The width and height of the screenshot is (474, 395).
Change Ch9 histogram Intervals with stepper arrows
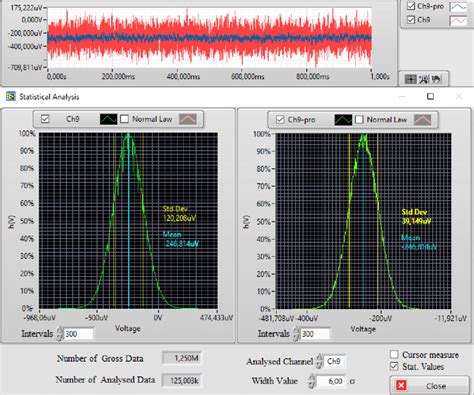pos(60,334)
